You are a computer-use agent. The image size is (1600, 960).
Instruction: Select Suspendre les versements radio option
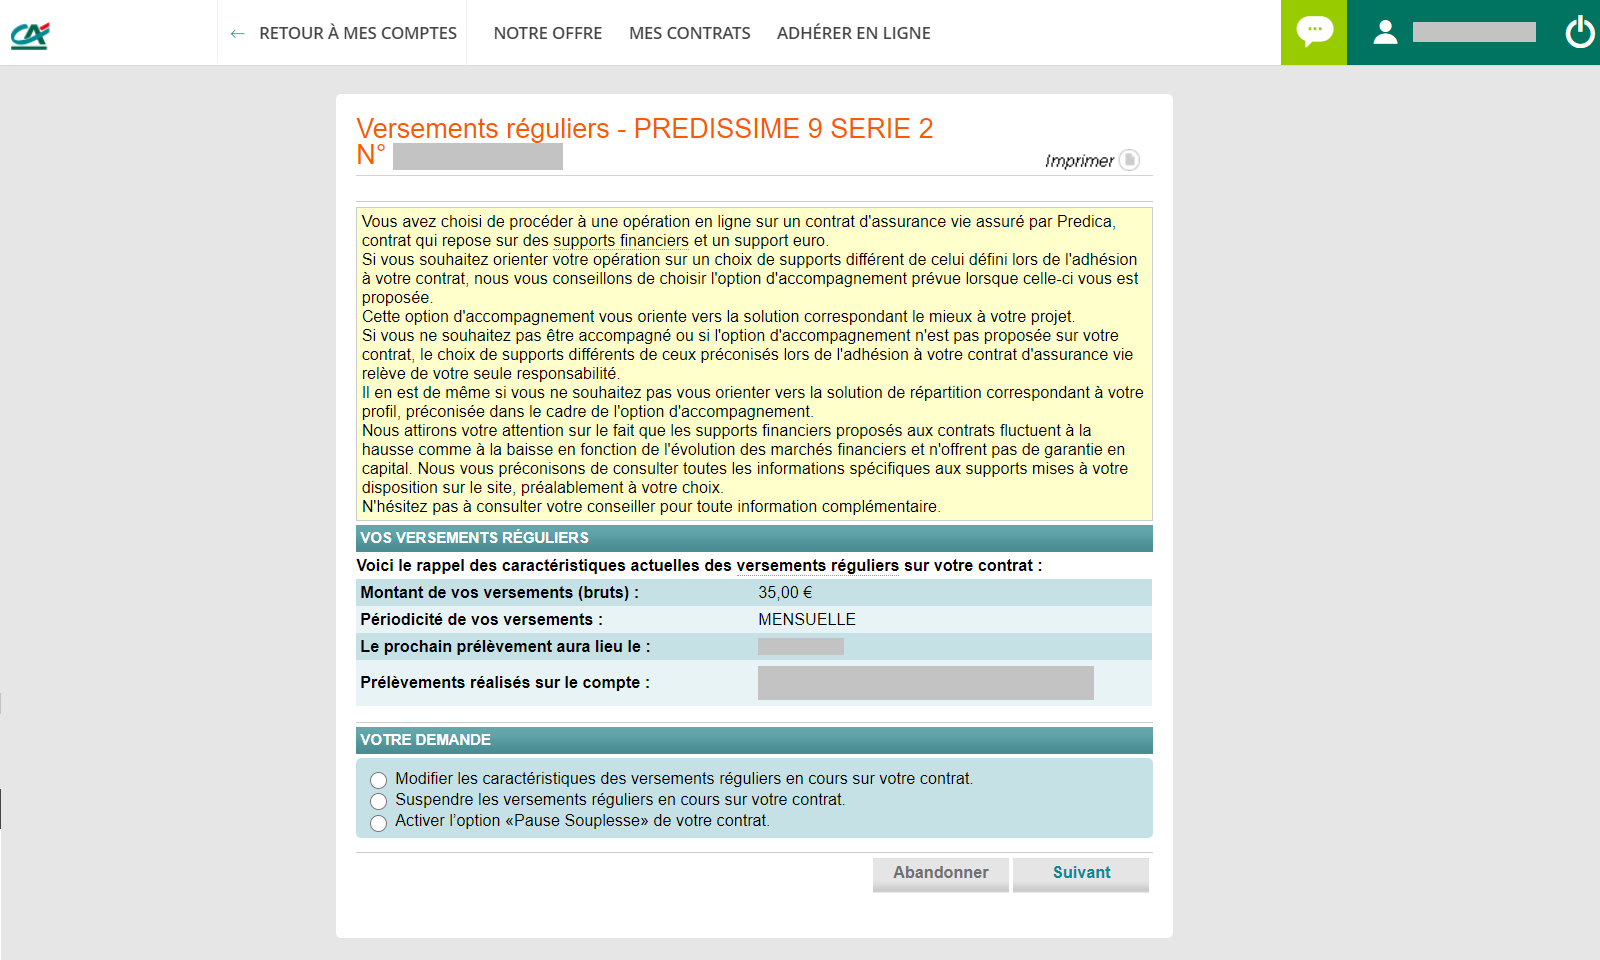tap(378, 801)
